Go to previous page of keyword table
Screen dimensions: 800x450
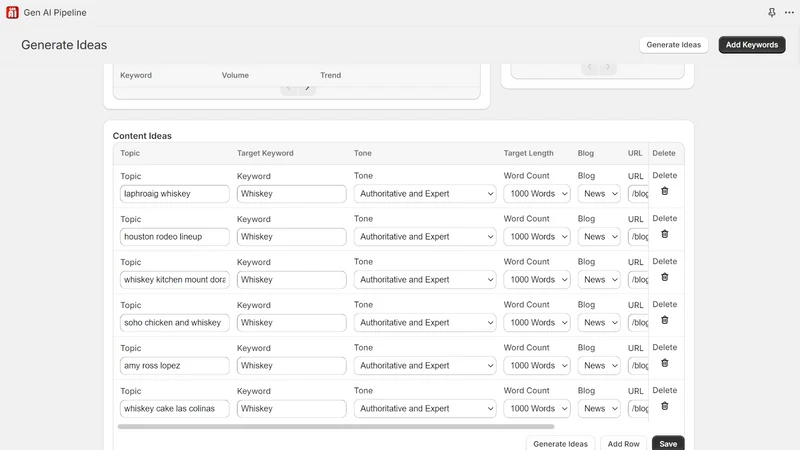[x=289, y=88]
